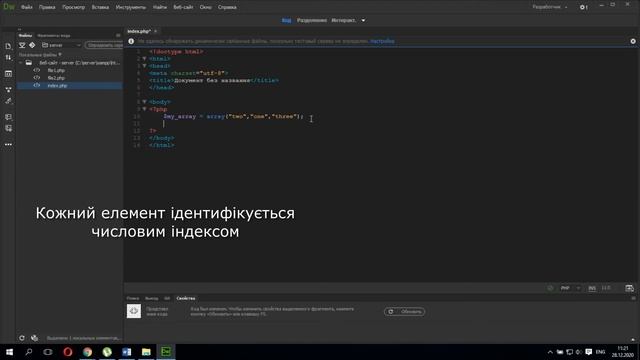Open the Справка menu
This screenshot has height=360, width=640.
tap(227, 7)
